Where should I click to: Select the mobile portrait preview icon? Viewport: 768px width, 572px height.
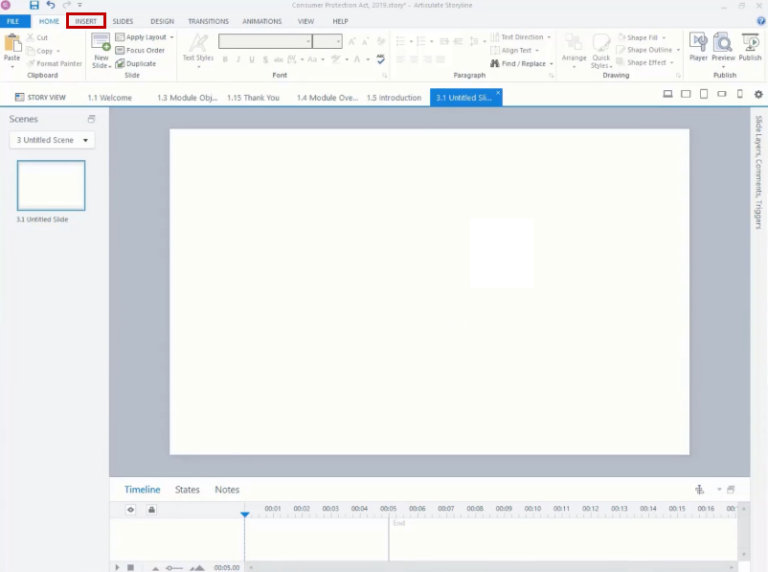740,94
